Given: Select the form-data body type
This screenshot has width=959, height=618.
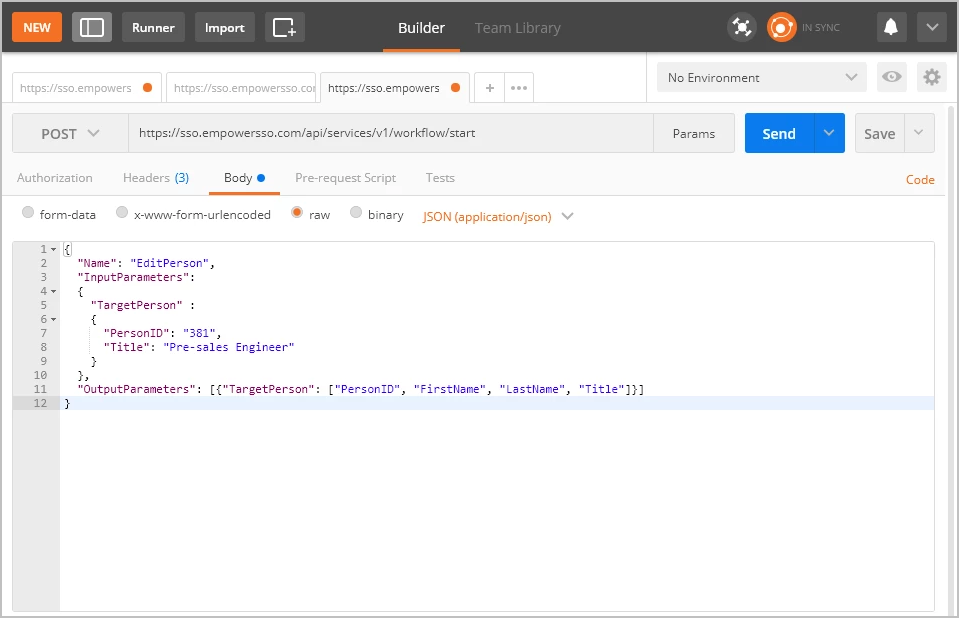Looking at the screenshot, I should point(28,214).
